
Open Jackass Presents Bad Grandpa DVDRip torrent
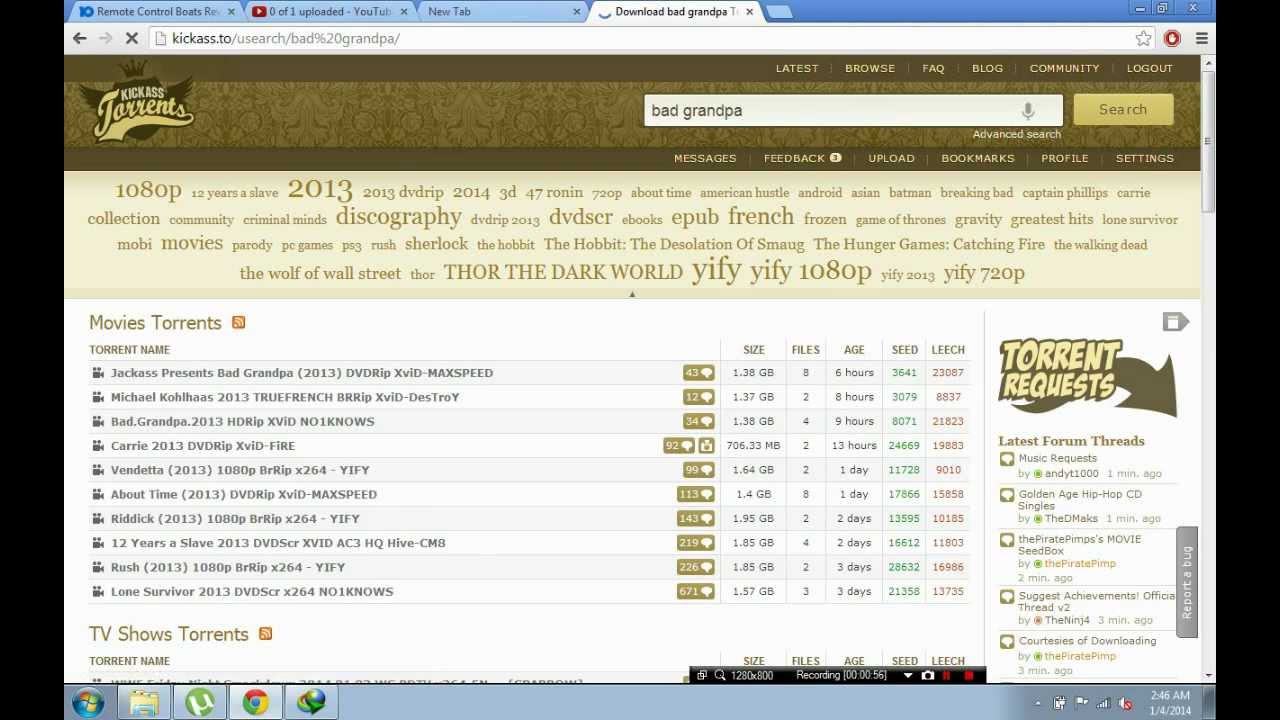click(302, 373)
